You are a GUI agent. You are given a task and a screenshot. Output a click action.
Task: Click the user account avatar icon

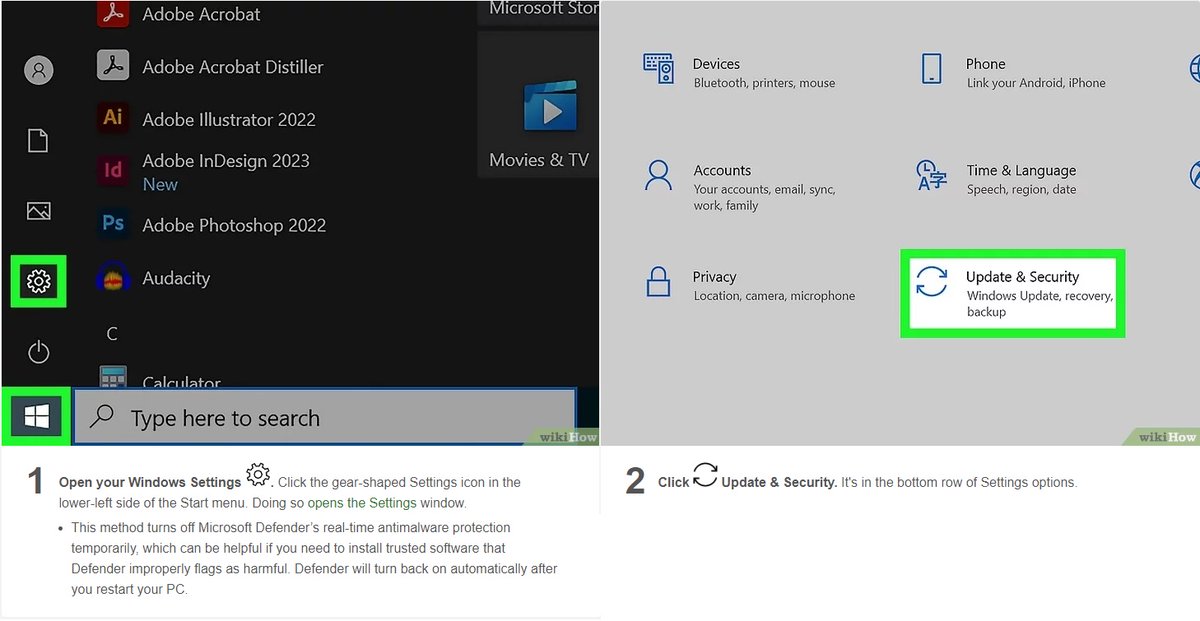(38, 70)
